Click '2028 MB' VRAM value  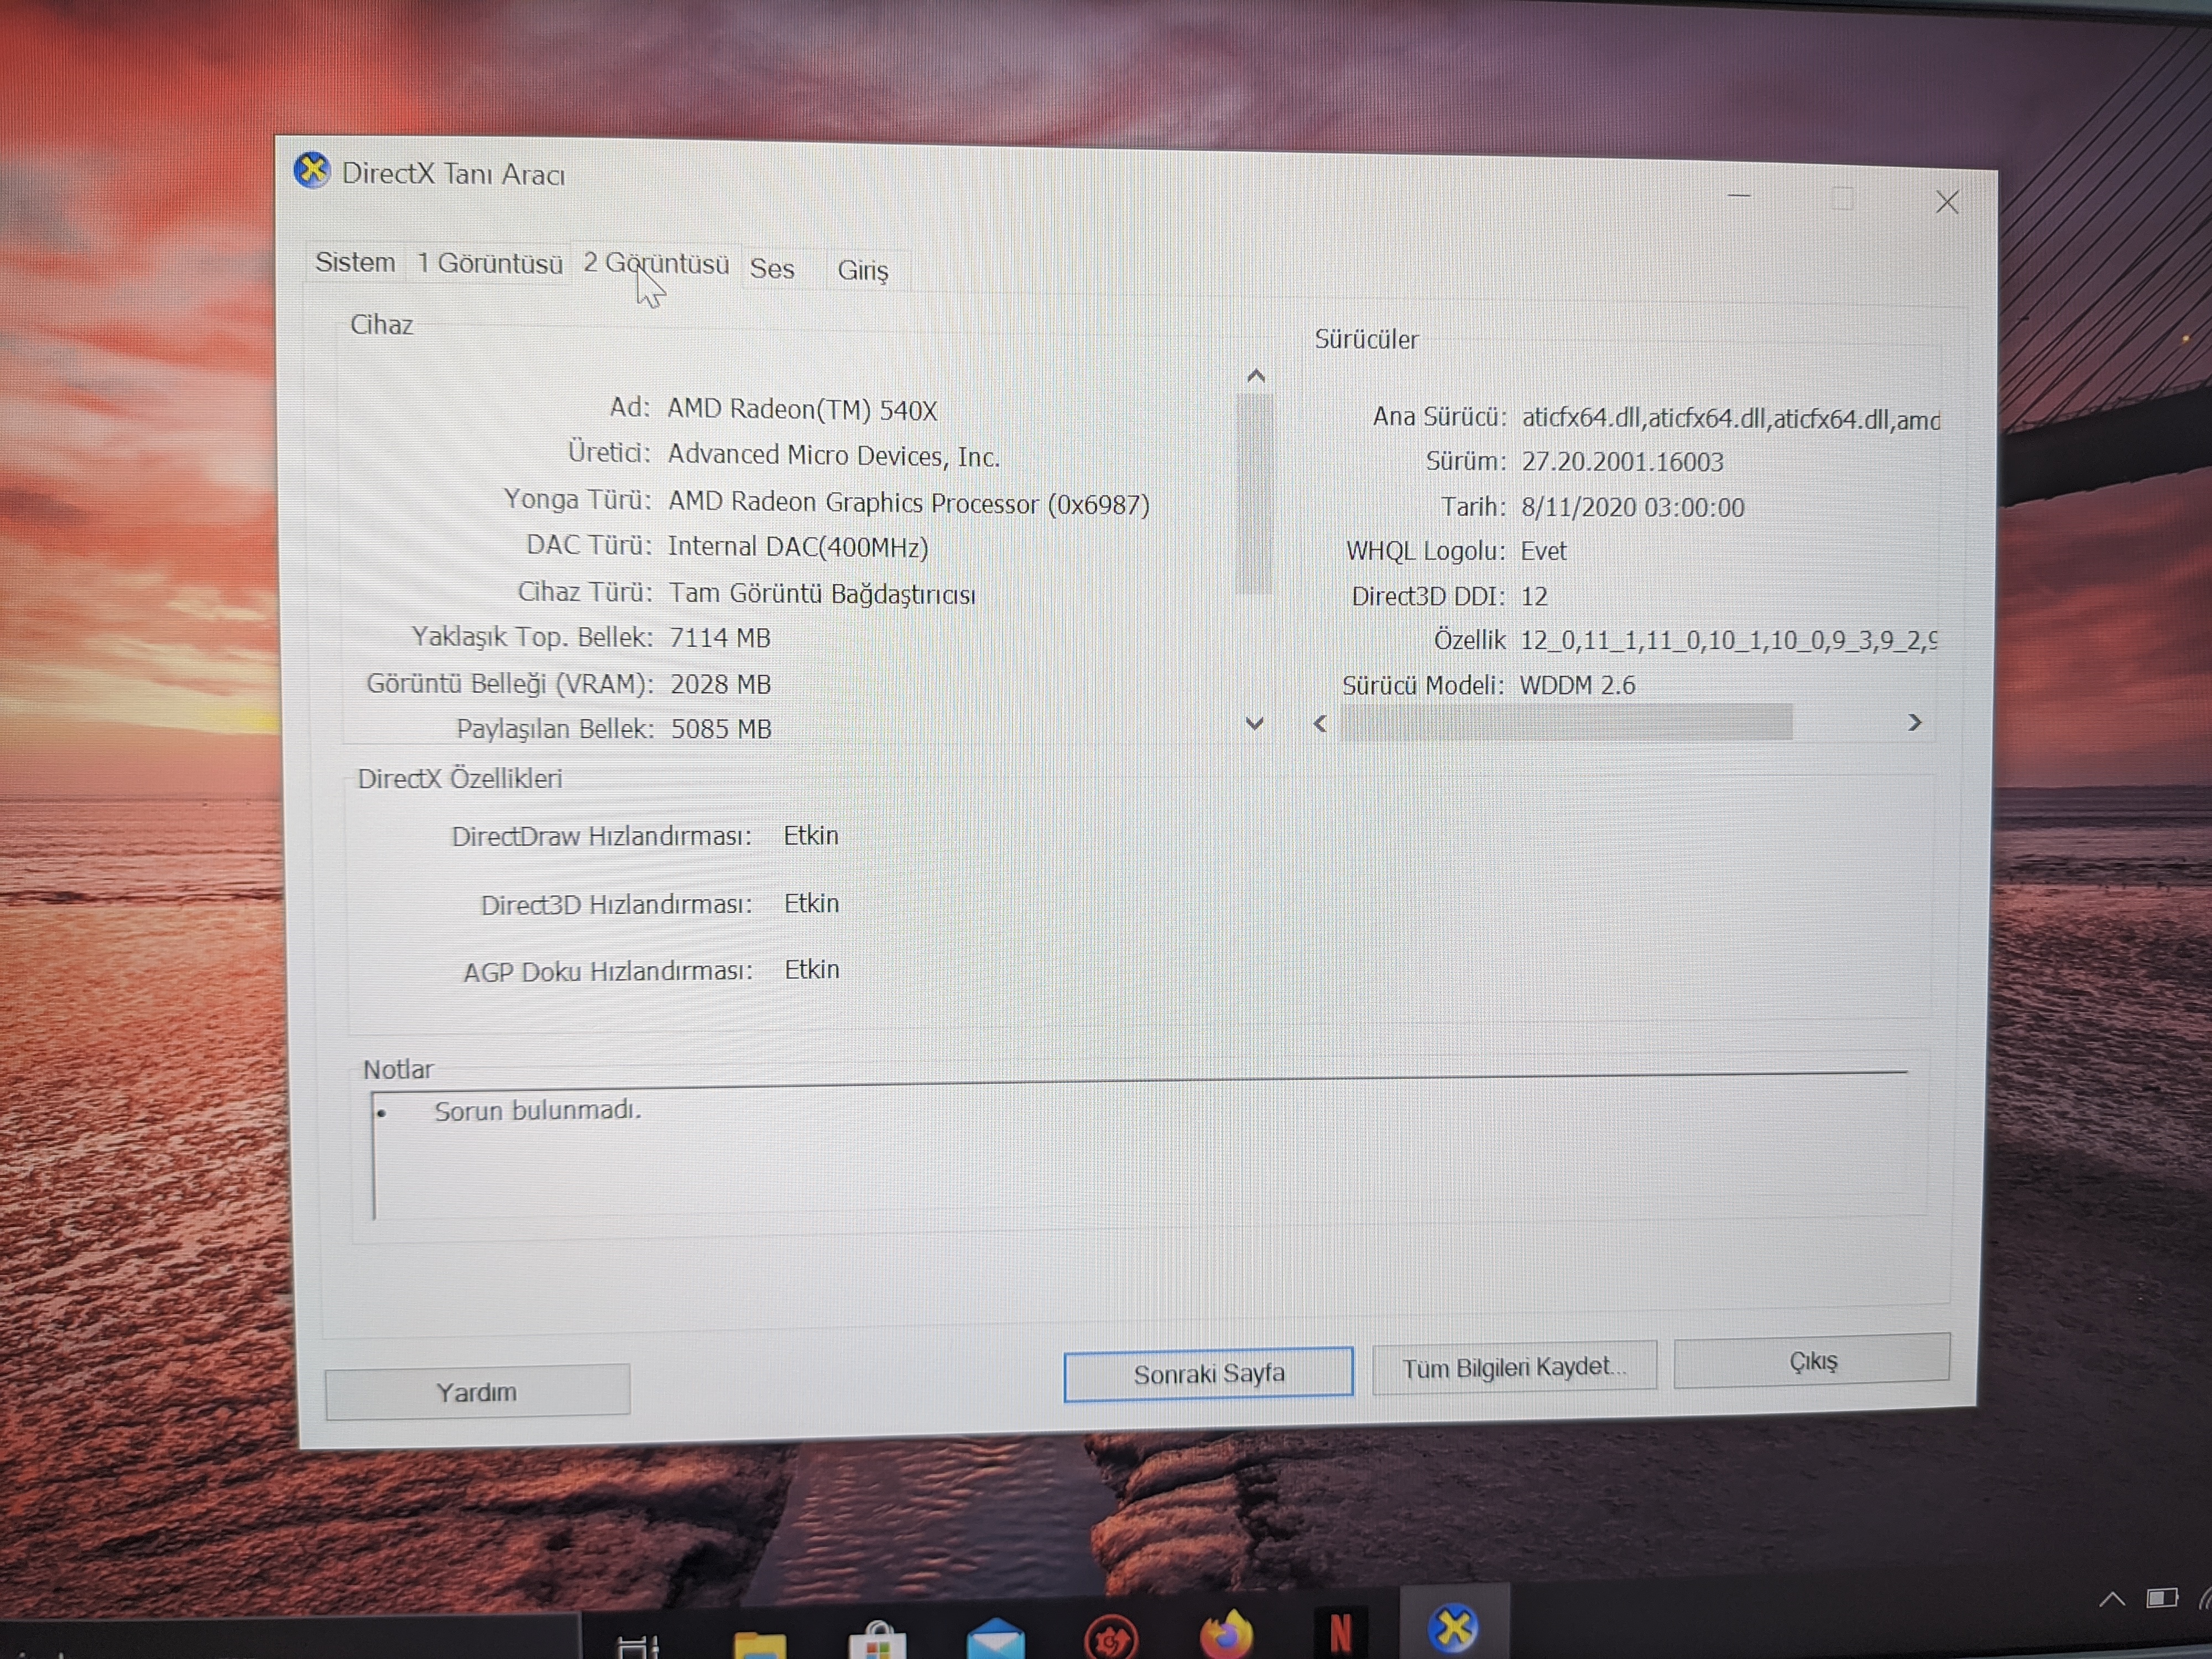click(x=721, y=685)
